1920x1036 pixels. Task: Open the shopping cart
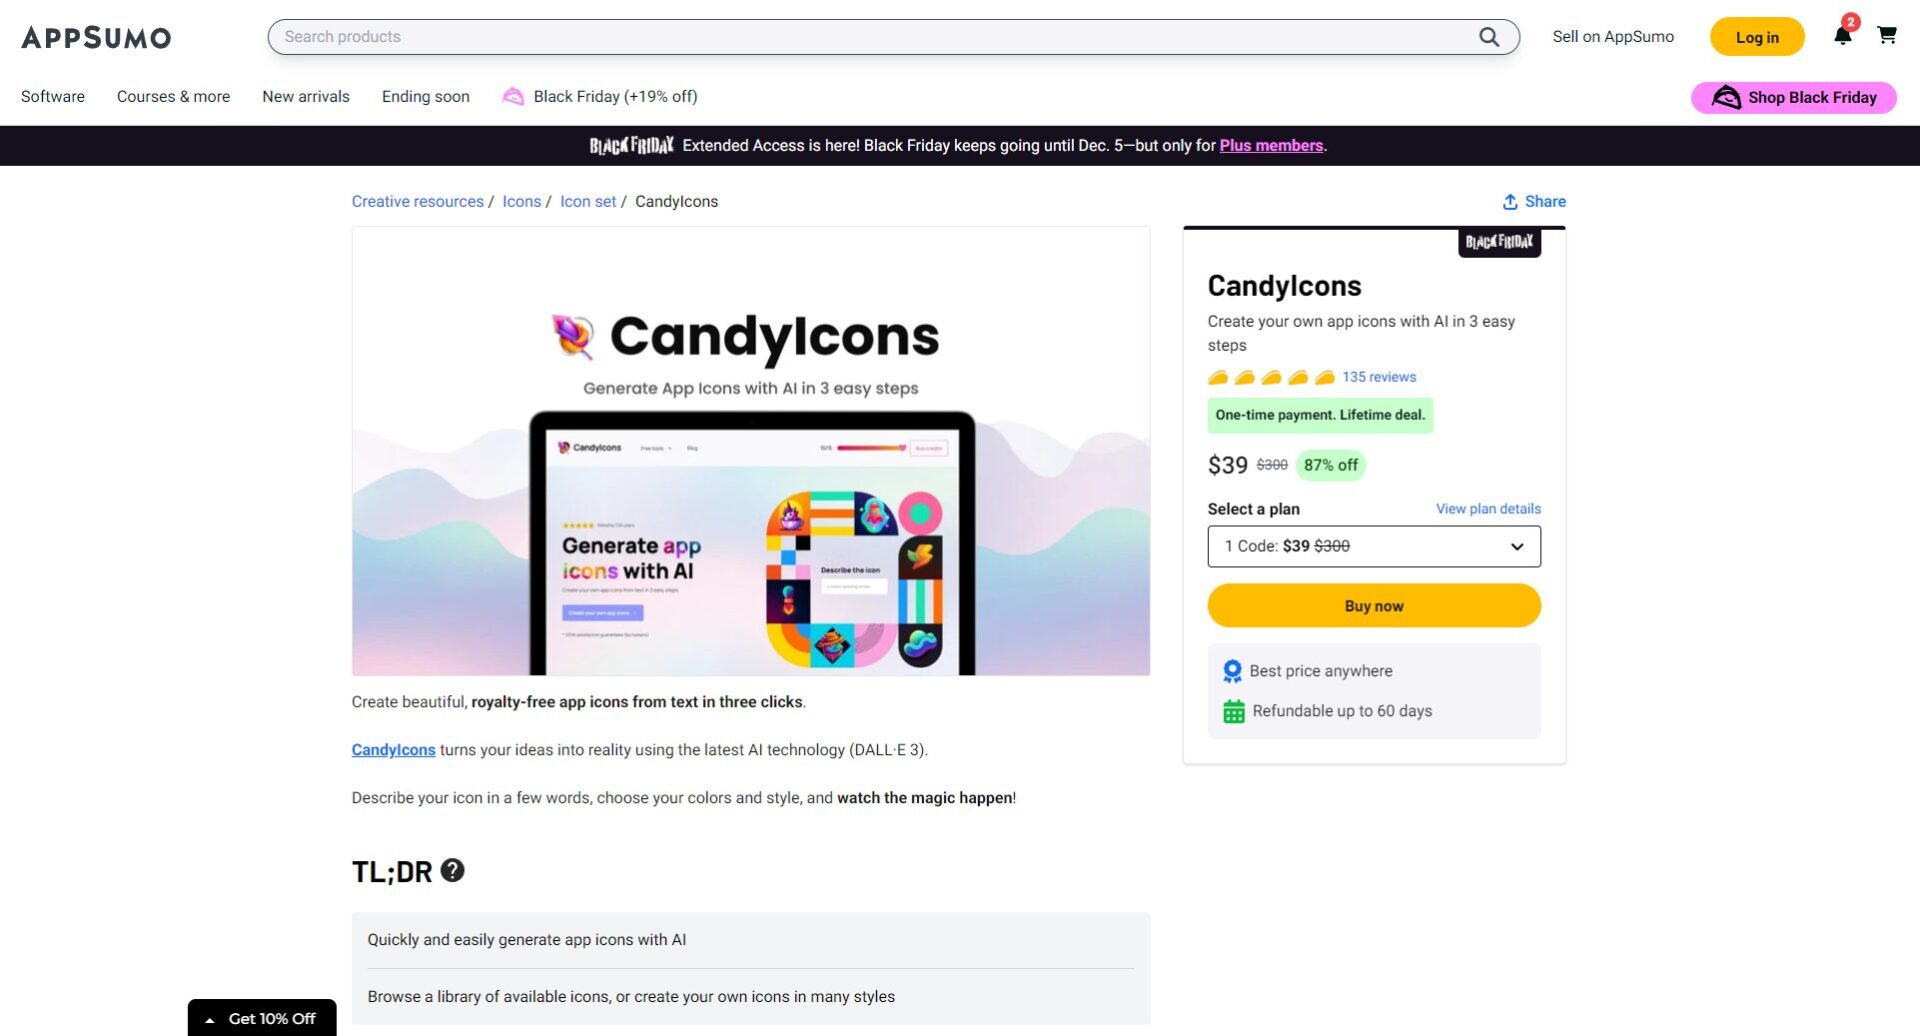[1887, 36]
